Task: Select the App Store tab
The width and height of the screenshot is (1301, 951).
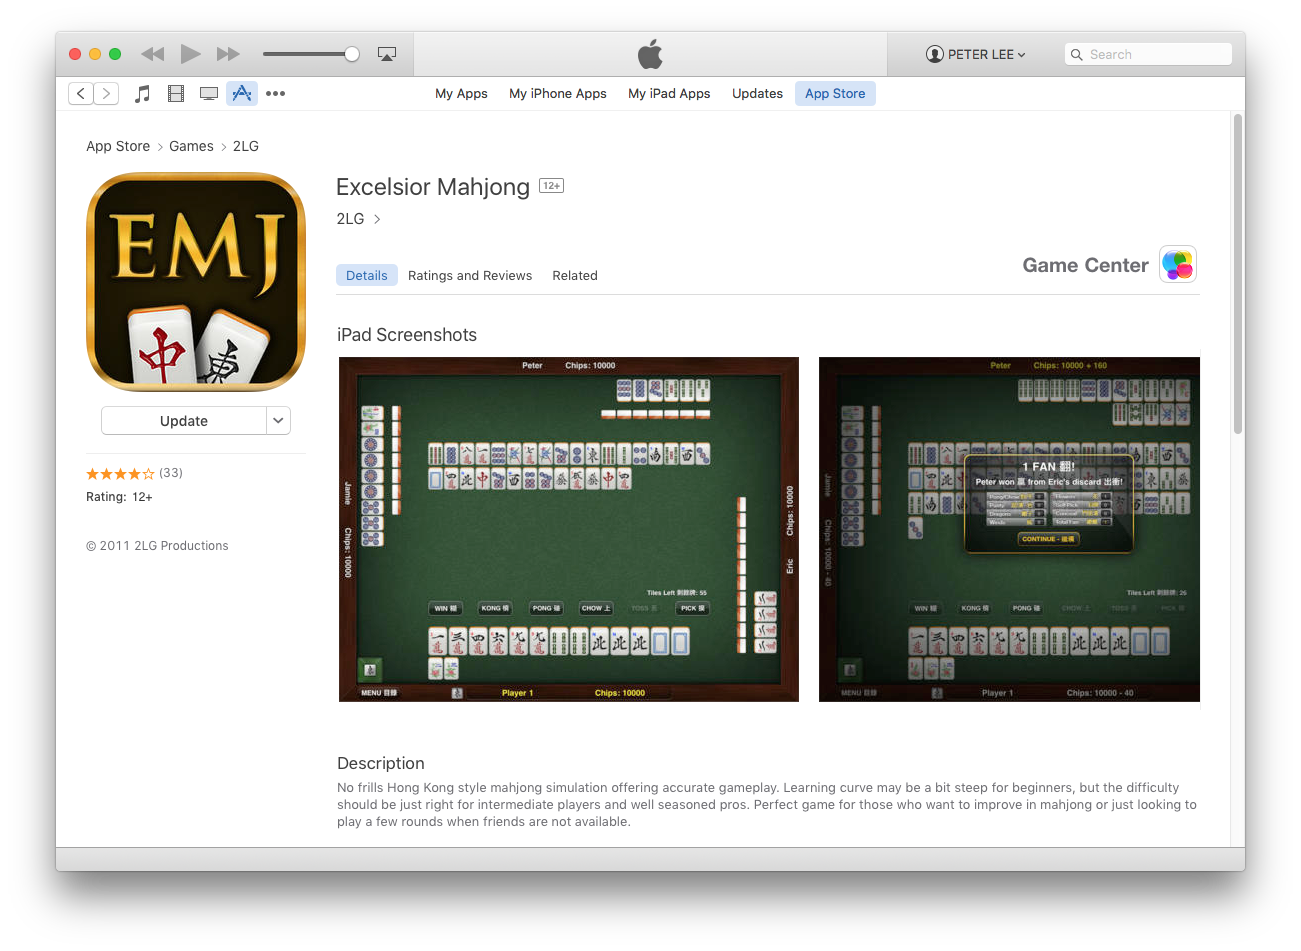Action: [835, 93]
